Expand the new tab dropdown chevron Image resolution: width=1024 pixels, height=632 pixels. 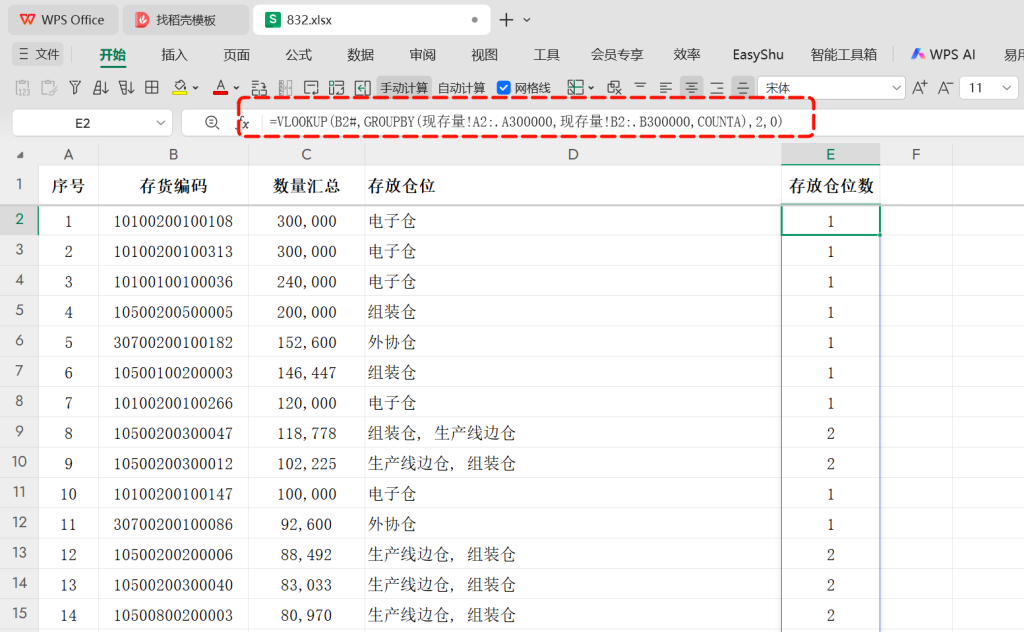pos(526,20)
